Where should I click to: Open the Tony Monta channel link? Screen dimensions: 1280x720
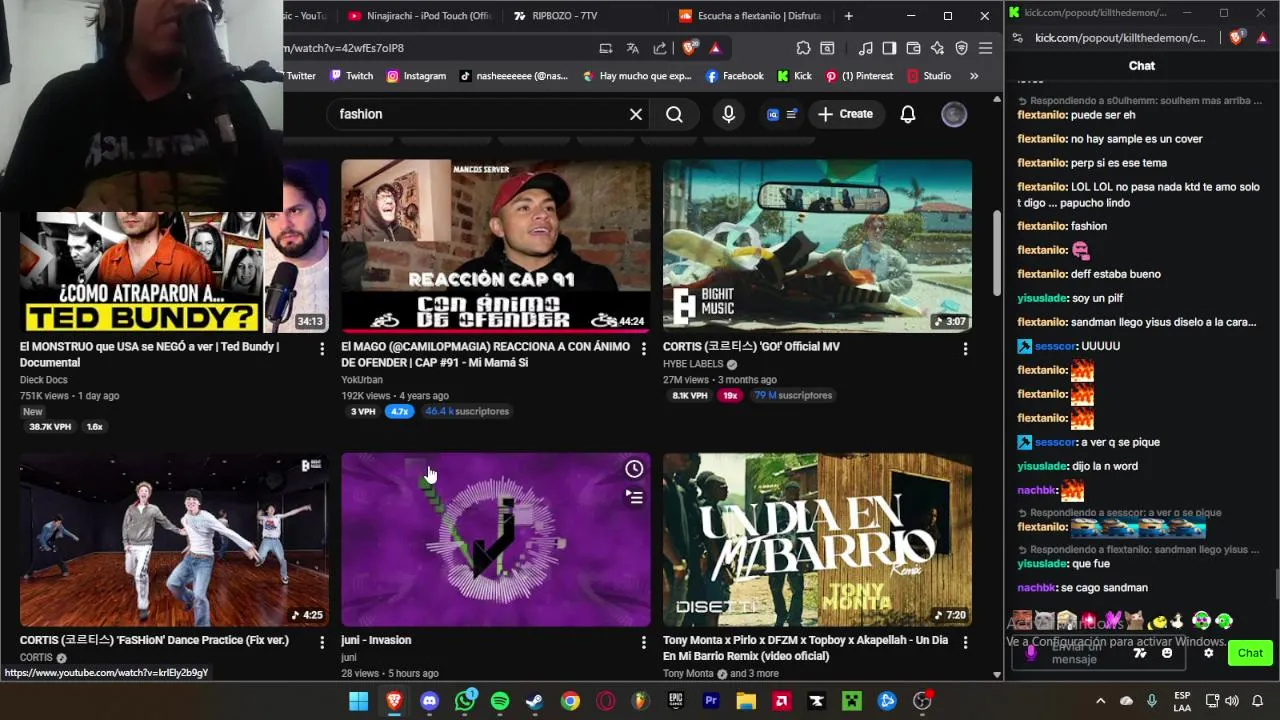pyautogui.click(x=688, y=674)
